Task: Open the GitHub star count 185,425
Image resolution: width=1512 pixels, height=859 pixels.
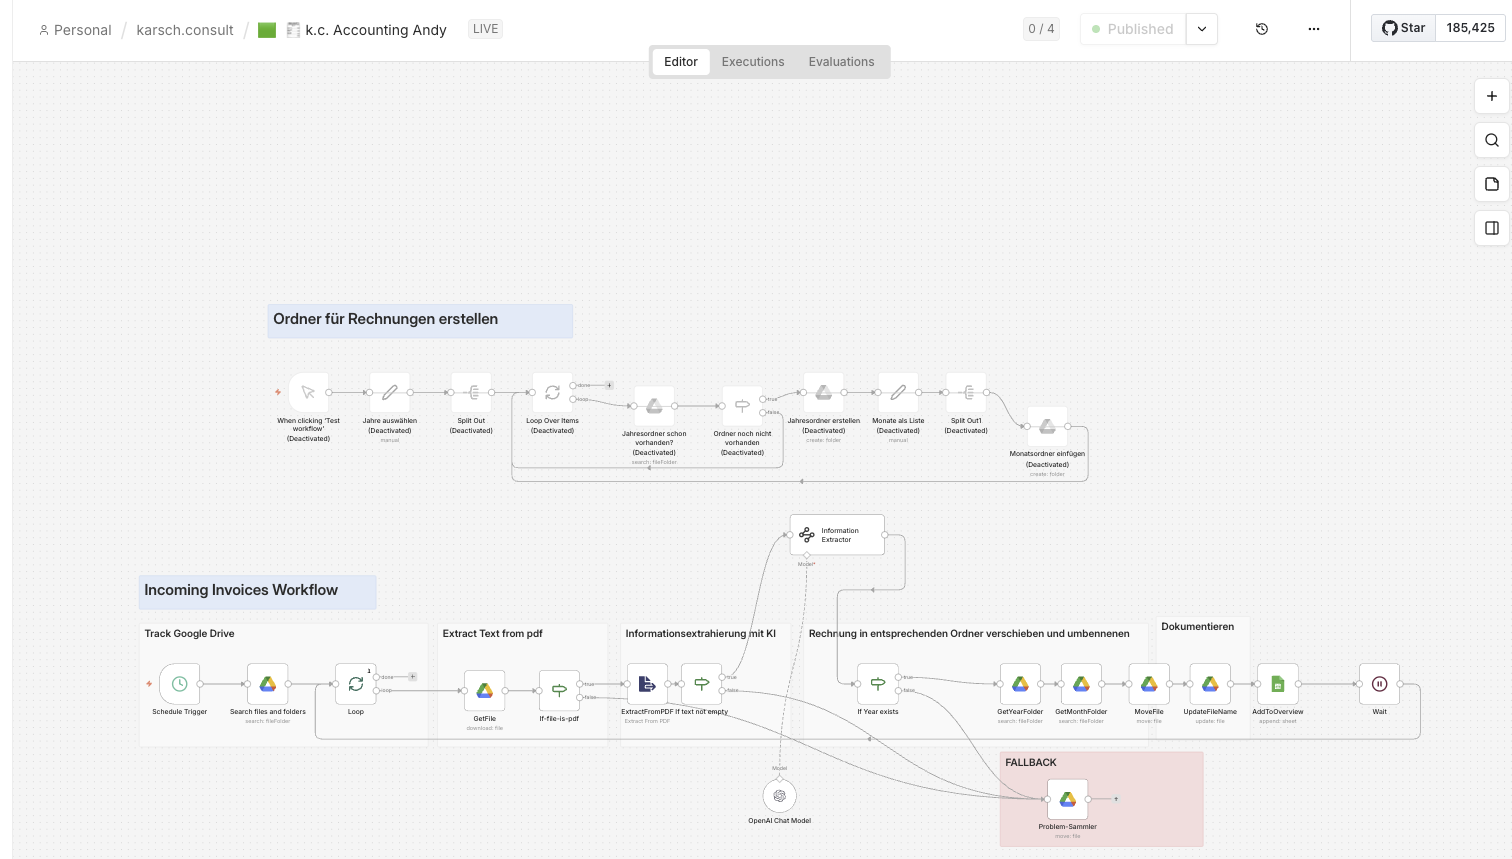Action: [1470, 28]
